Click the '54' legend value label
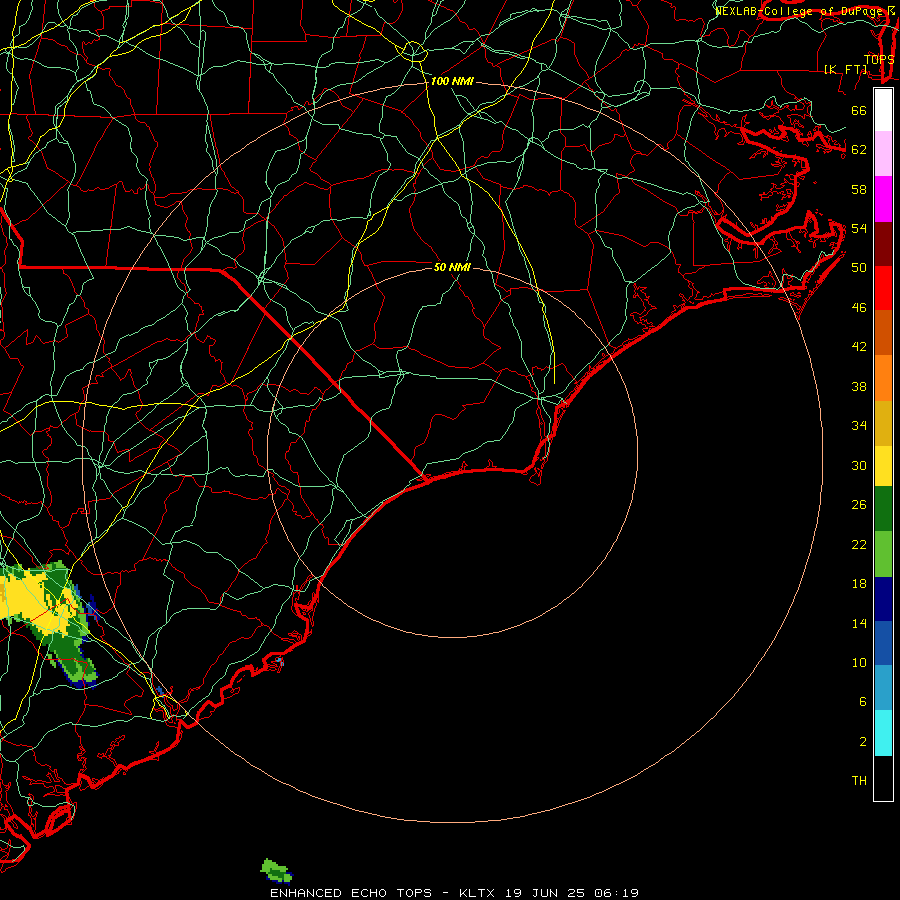The height and width of the screenshot is (900, 900). coord(859,228)
